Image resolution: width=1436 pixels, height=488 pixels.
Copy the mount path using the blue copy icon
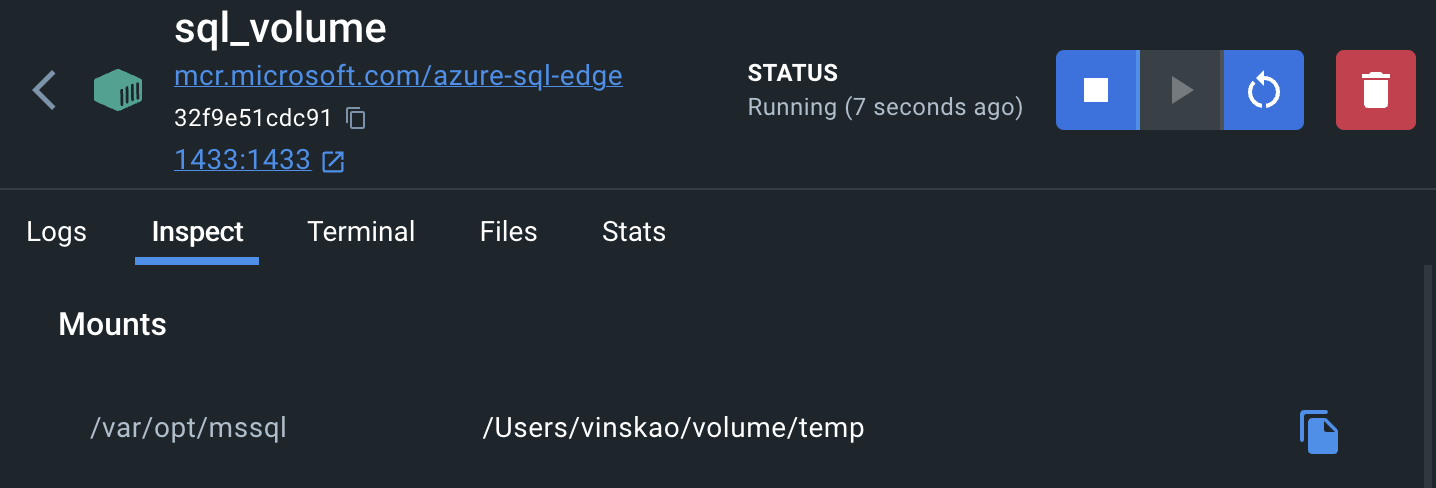click(x=1318, y=431)
